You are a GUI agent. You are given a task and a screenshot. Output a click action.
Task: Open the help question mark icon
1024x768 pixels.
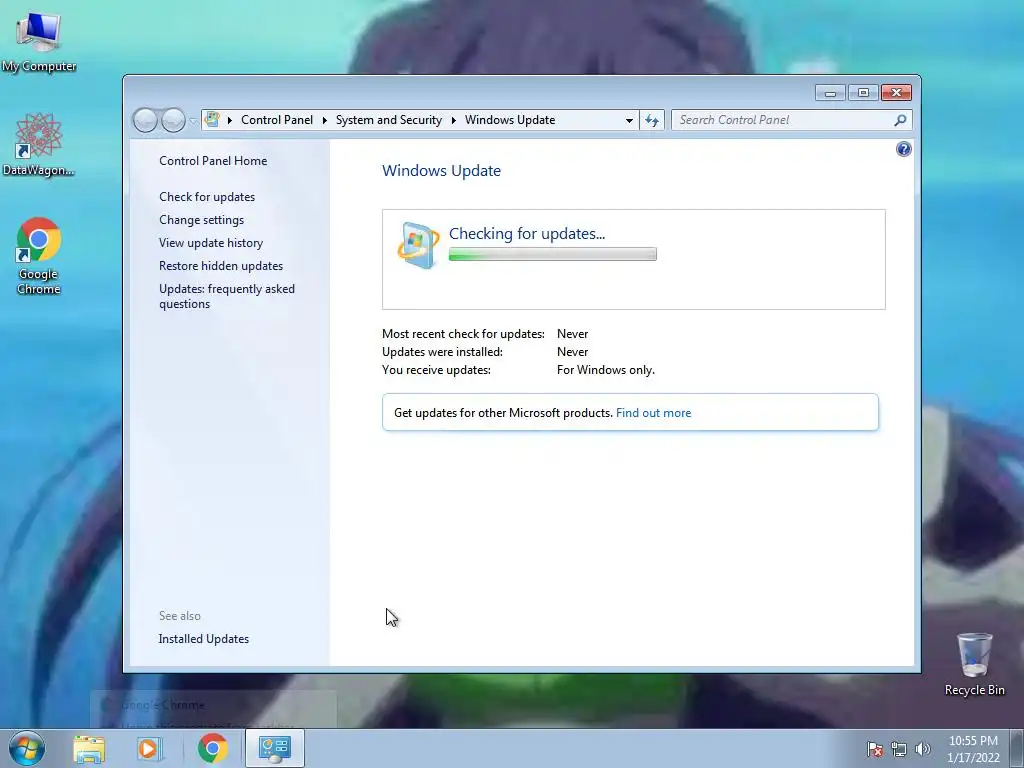point(903,150)
